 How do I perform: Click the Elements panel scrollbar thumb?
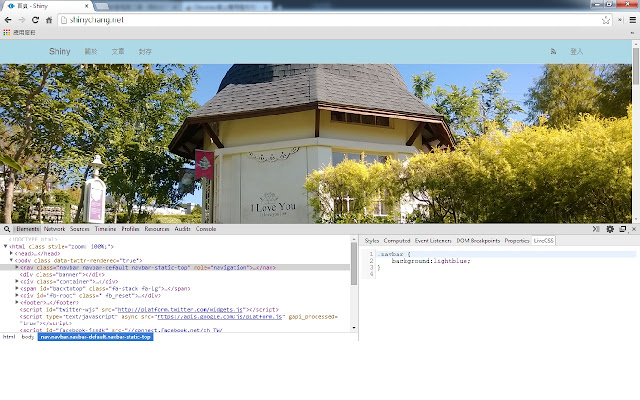pyautogui.click(x=354, y=264)
